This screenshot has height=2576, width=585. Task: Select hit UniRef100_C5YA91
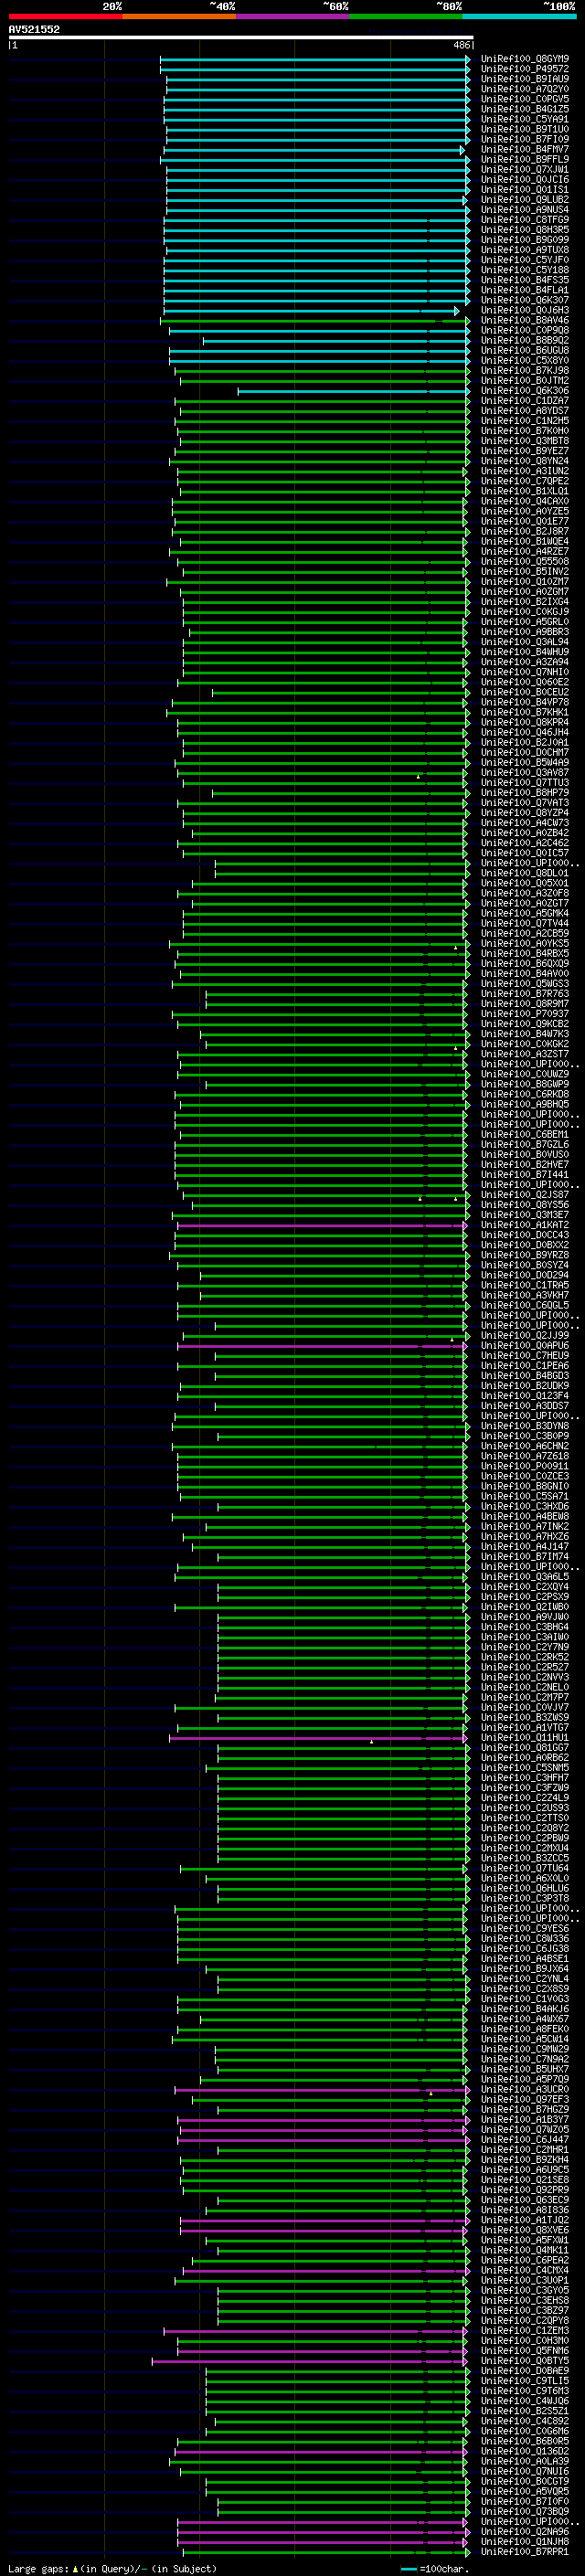coord(525,119)
